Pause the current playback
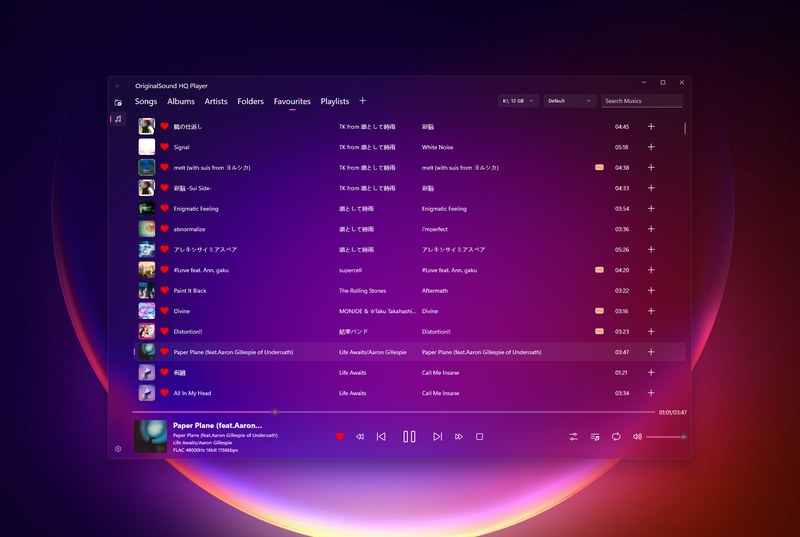Viewport: 800px width, 537px height. [409, 437]
